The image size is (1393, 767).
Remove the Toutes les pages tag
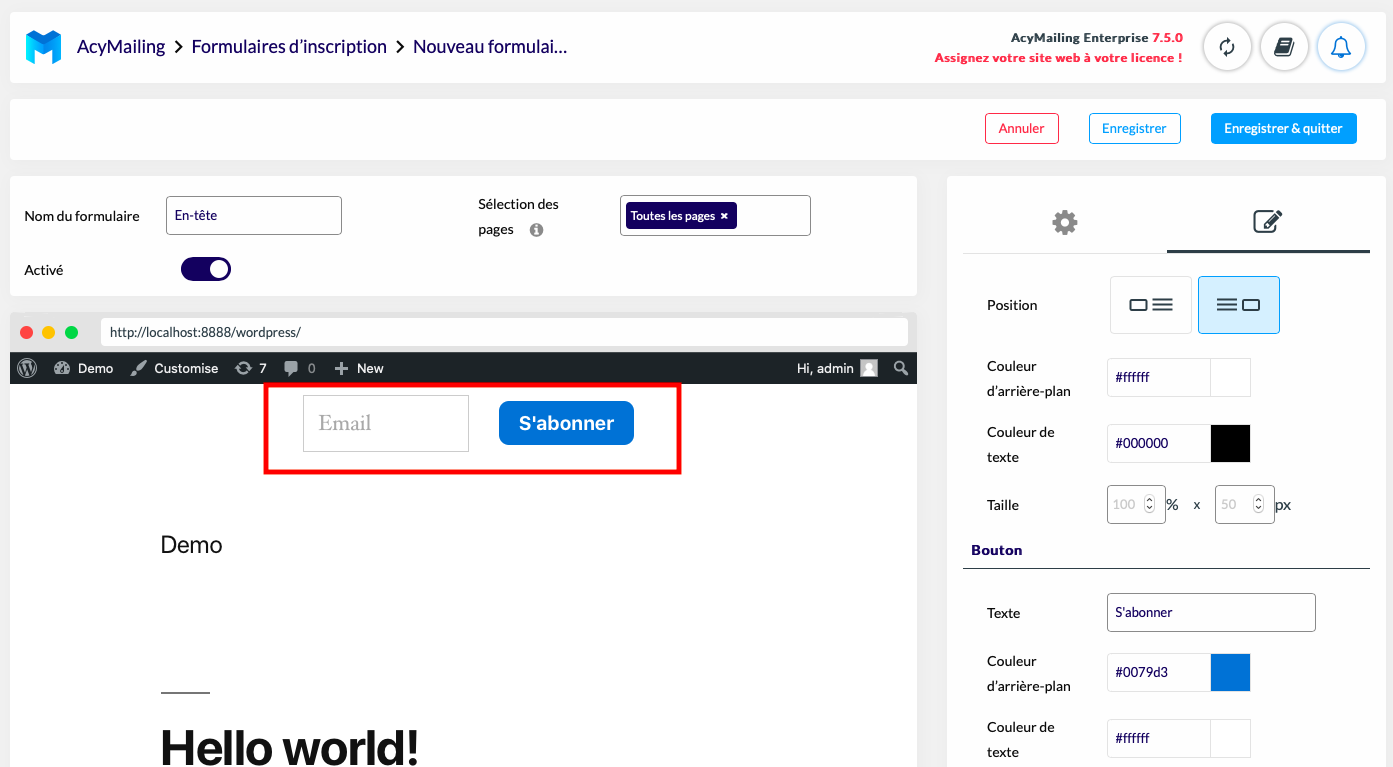[x=724, y=216]
